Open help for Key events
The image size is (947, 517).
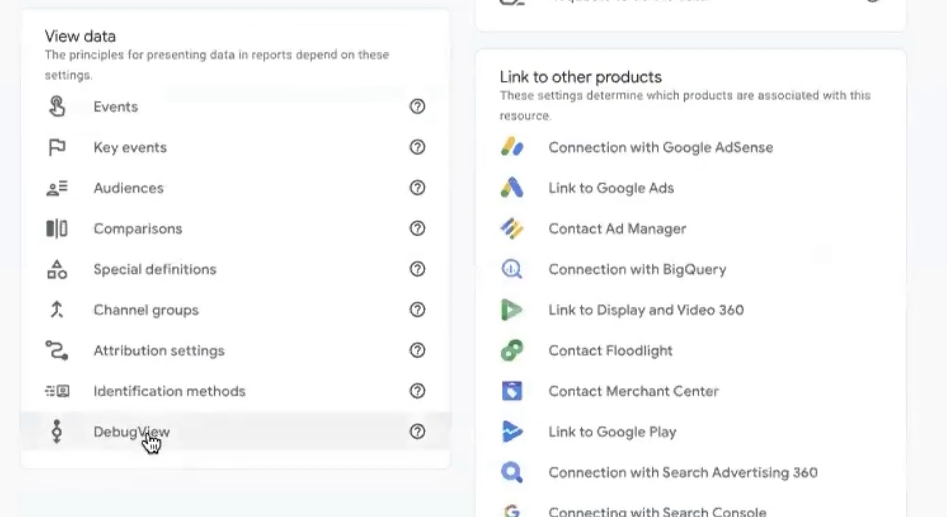(417, 147)
